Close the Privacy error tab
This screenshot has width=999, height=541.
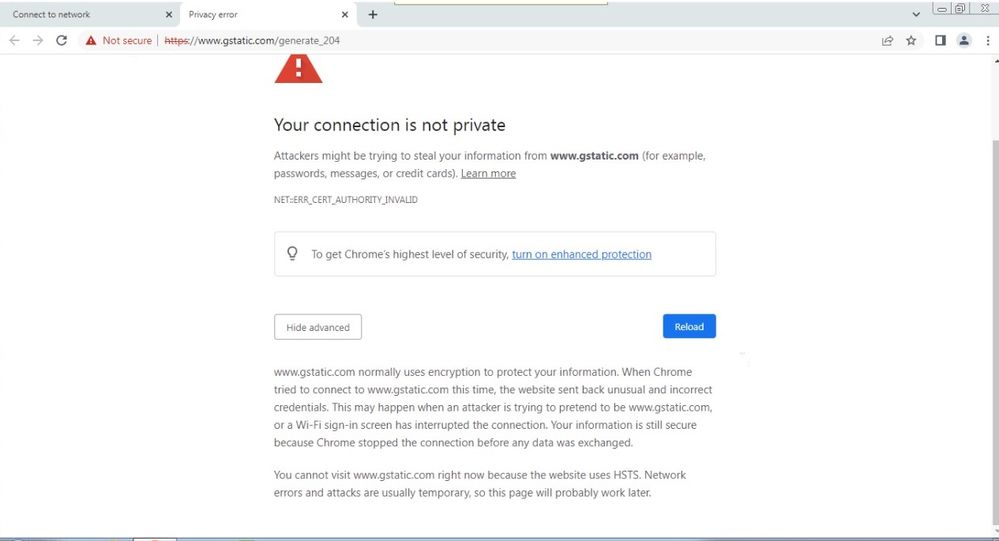(x=345, y=15)
